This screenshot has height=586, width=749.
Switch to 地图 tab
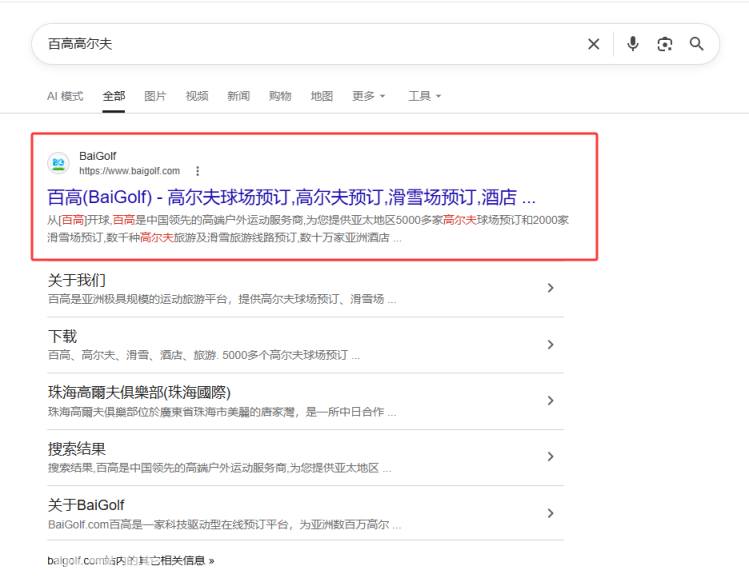321,96
